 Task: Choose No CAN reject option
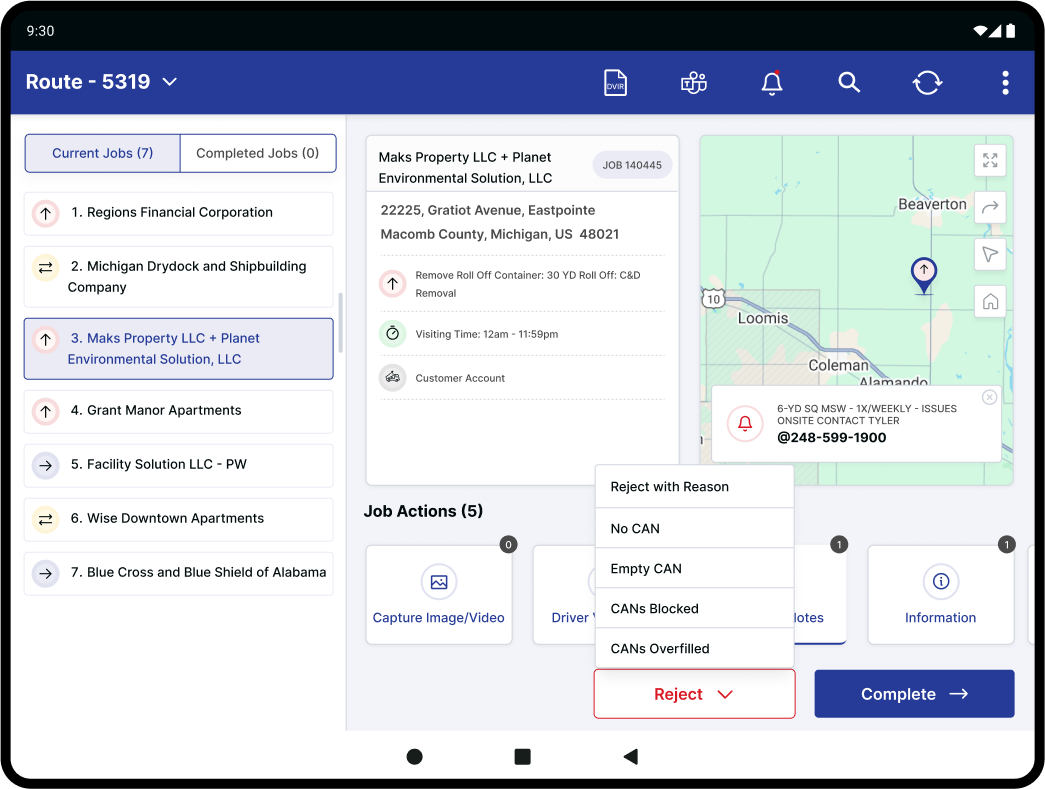[694, 528]
